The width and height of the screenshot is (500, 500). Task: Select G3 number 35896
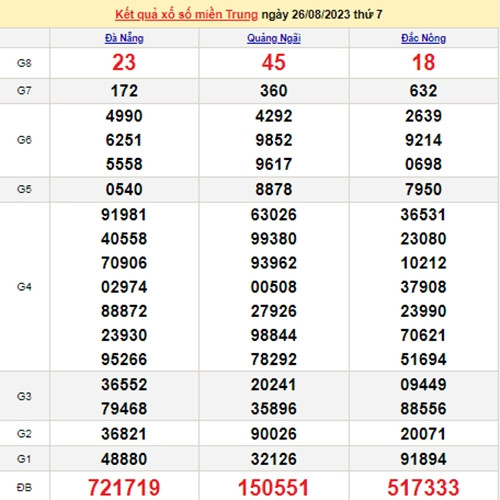pos(274,409)
